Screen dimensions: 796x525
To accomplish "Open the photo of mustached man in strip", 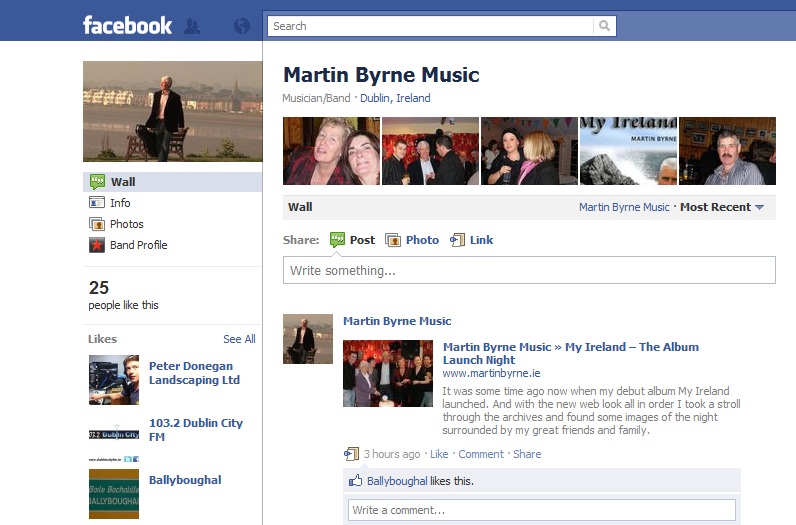I will [727, 151].
